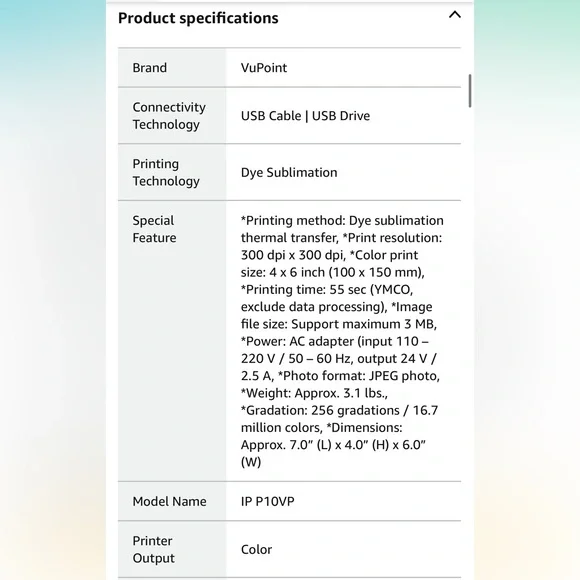Select the Printer Output label cell
This screenshot has width=580, height=580.
(172, 549)
